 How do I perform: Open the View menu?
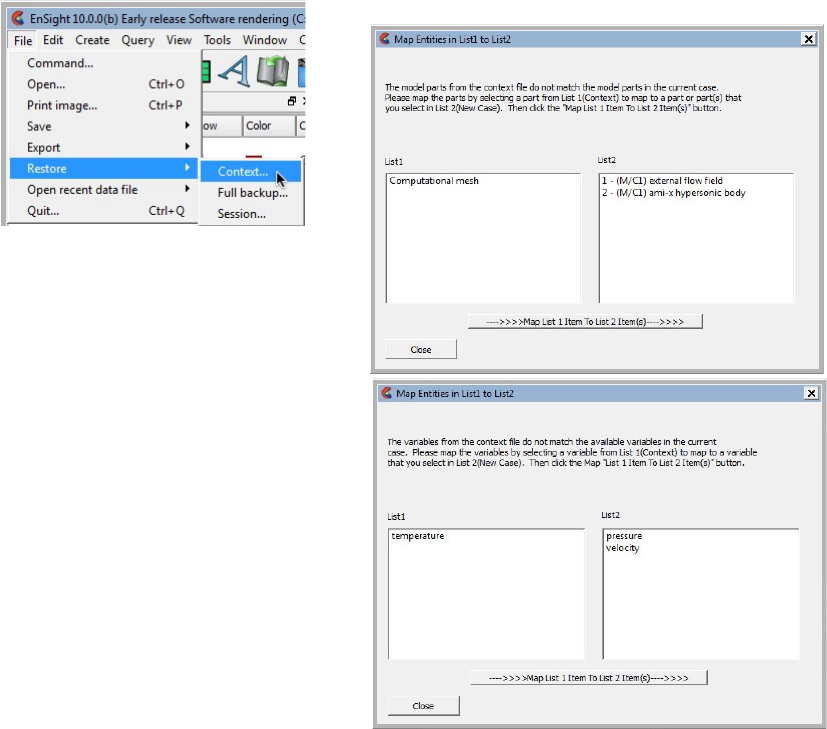point(179,40)
